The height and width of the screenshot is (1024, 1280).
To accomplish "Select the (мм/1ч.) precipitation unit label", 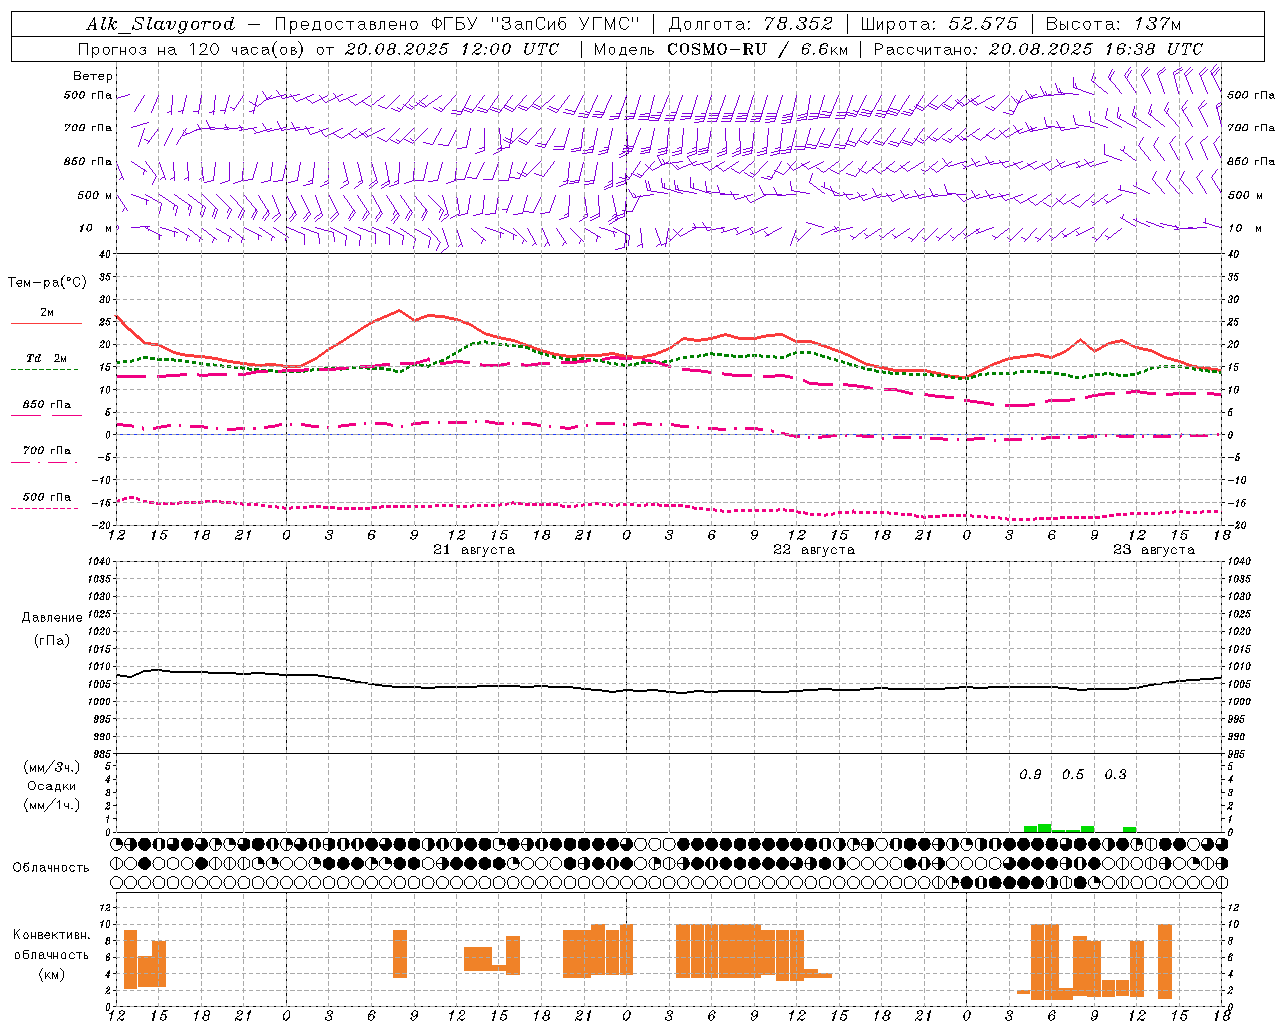I will (51, 805).
